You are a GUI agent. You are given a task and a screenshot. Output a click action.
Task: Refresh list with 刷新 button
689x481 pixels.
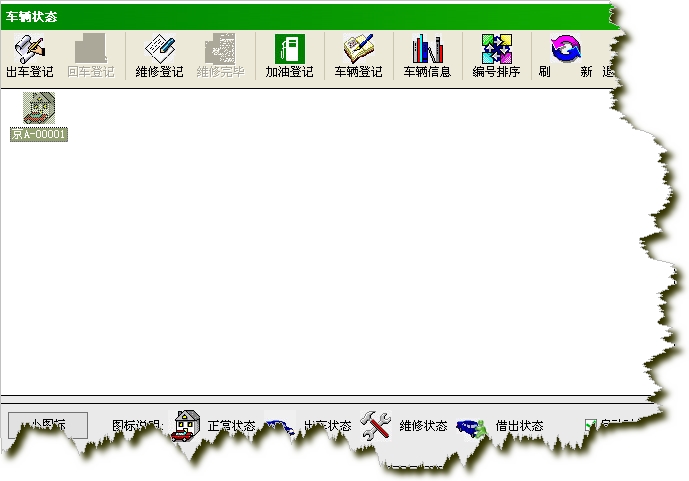pos(566,56)
